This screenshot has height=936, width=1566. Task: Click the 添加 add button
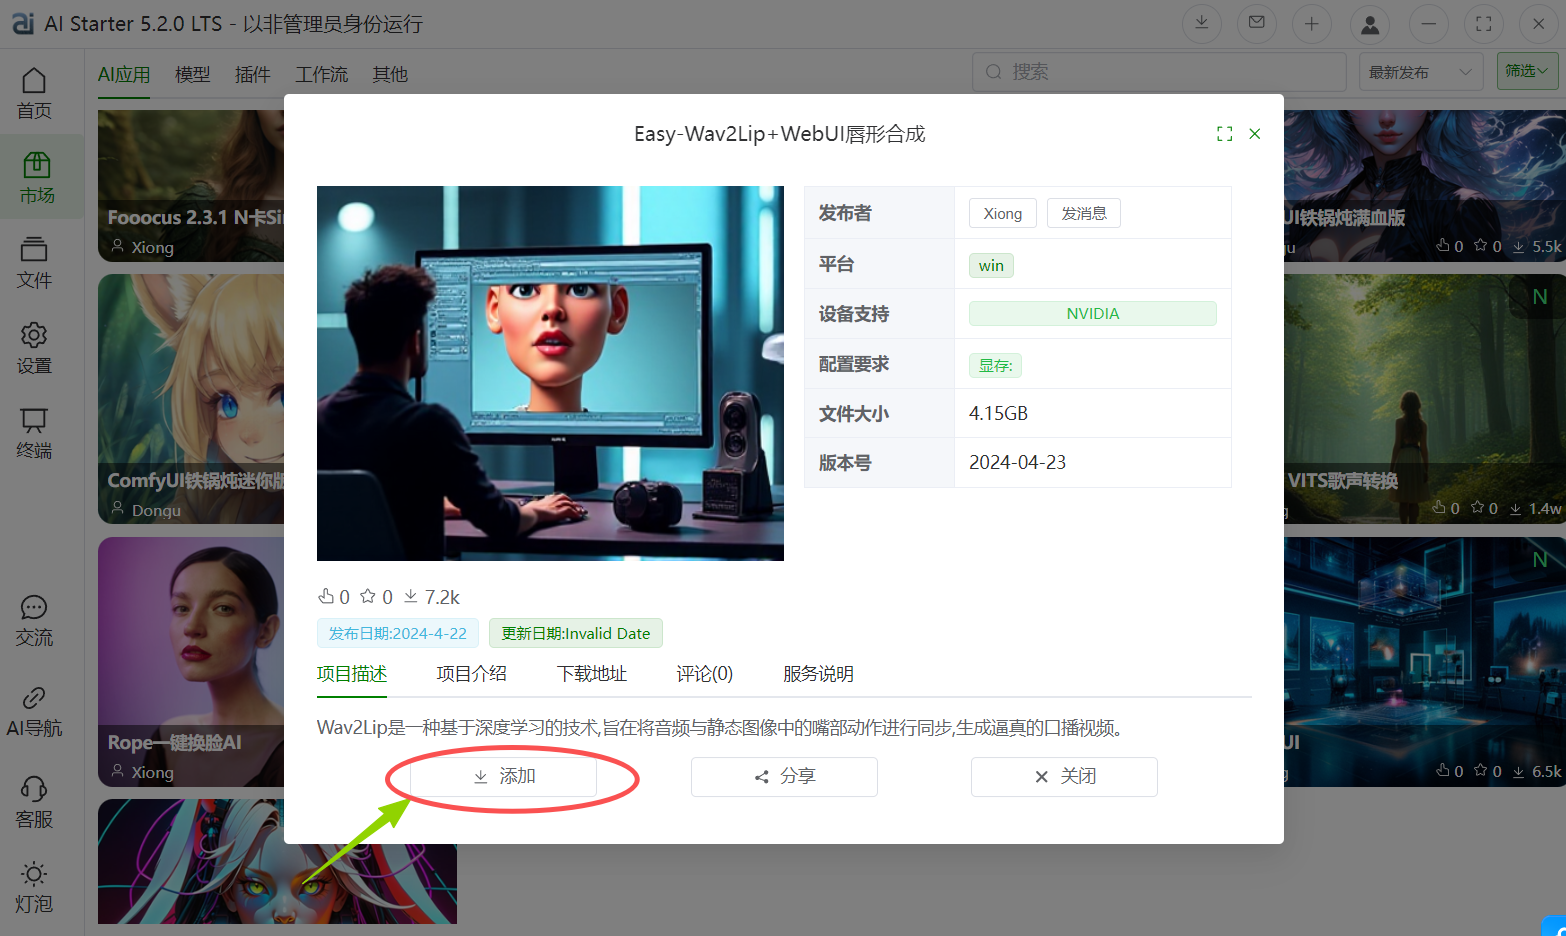click(x=504, y=777)
